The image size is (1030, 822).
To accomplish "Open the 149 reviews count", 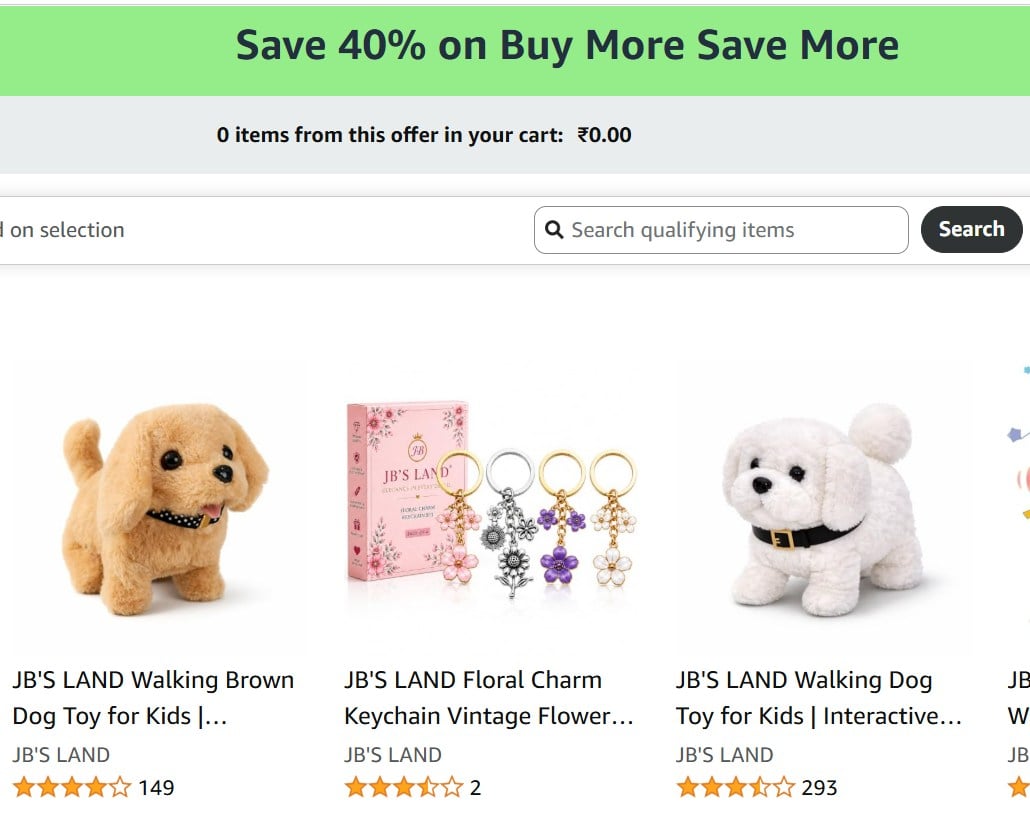I will 156,788.
